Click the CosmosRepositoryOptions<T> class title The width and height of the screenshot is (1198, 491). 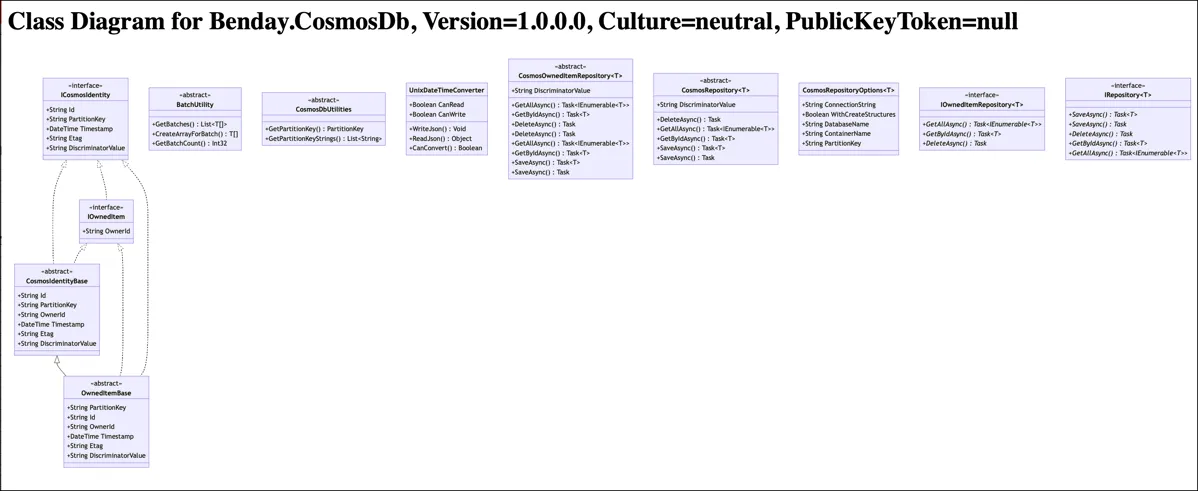coord(849,90)
